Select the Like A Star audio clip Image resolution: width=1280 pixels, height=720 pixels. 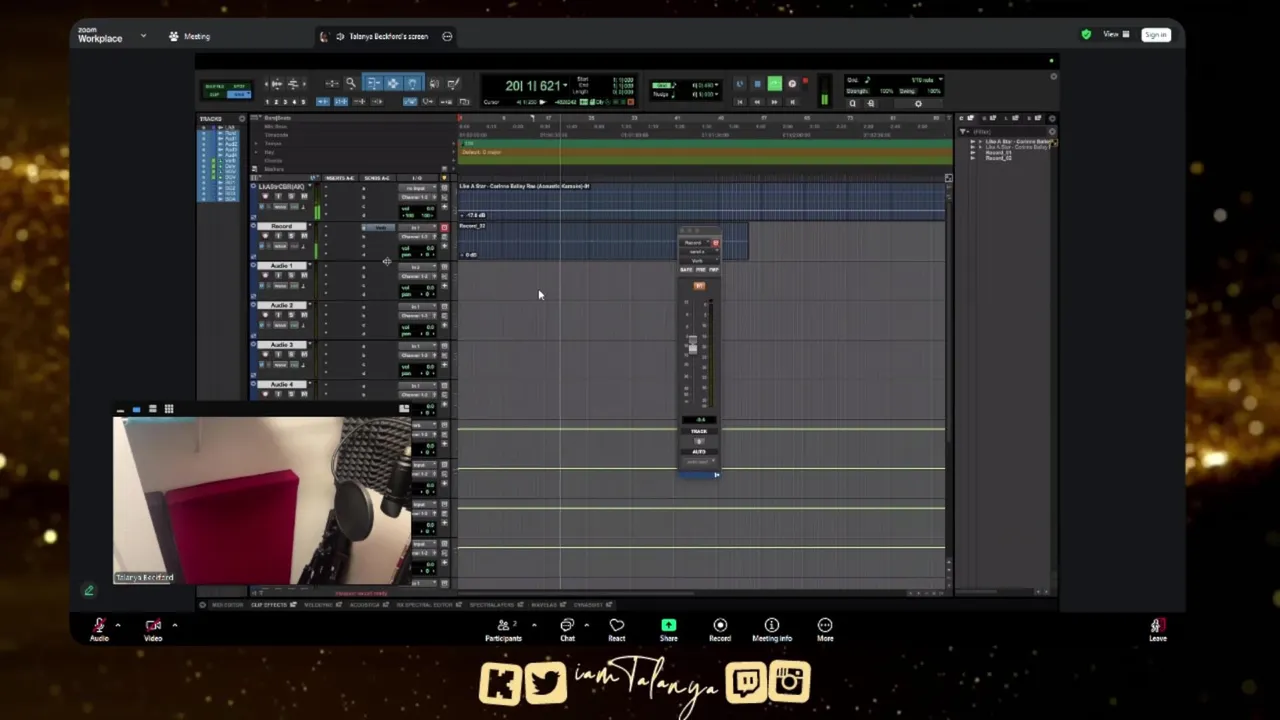click(x=700, y=200)
